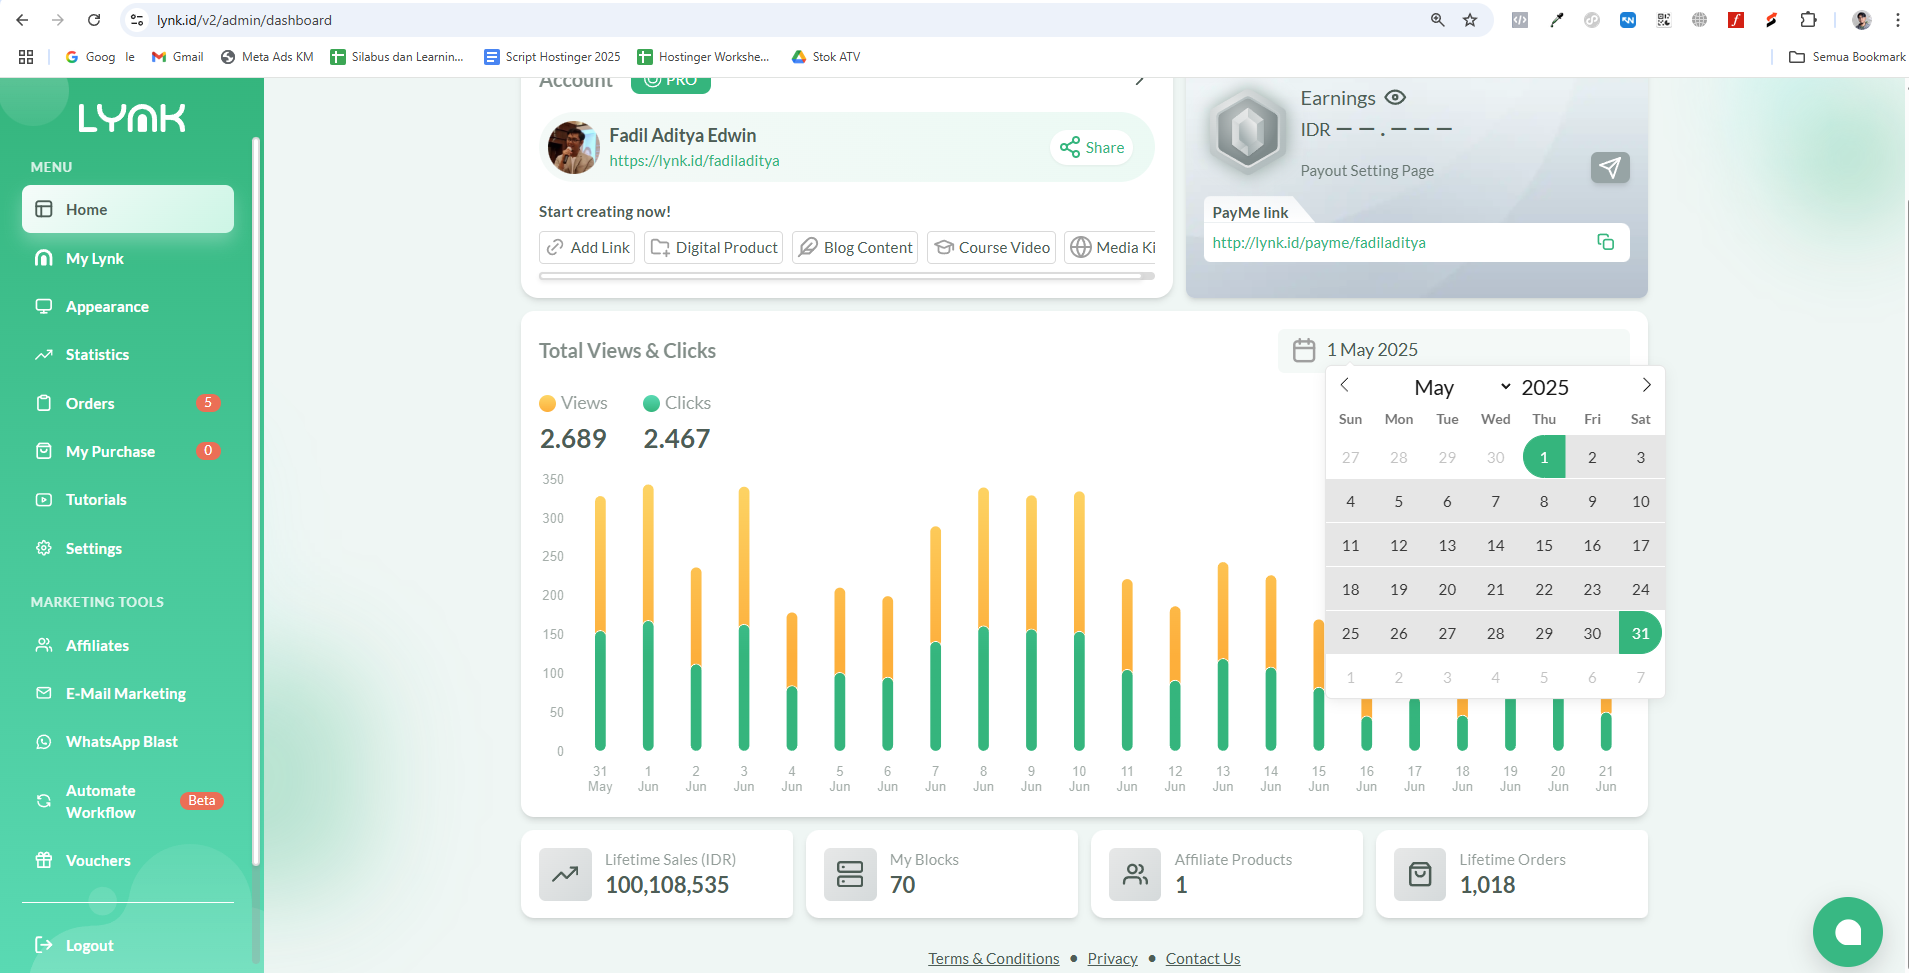The image size is (1909, 973).
Task: Go to previous month in date picker
Action: [x=1345, y=385]
